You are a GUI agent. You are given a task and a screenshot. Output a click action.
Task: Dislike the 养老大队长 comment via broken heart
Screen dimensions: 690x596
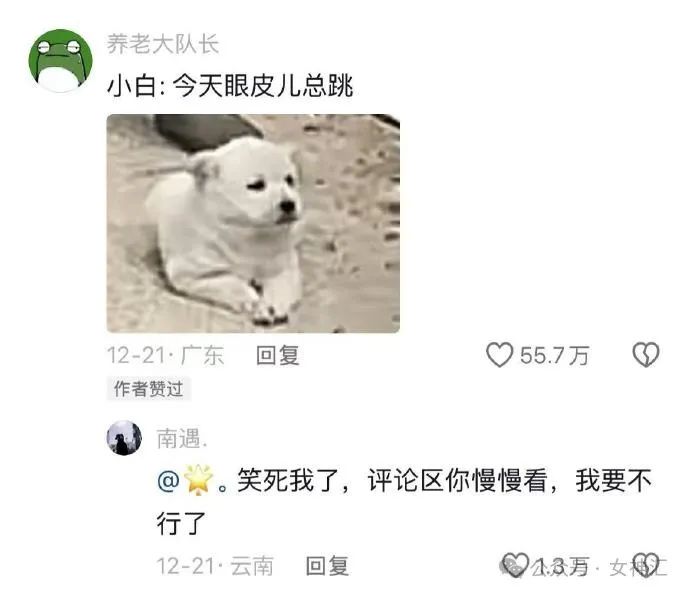(646, 355)
